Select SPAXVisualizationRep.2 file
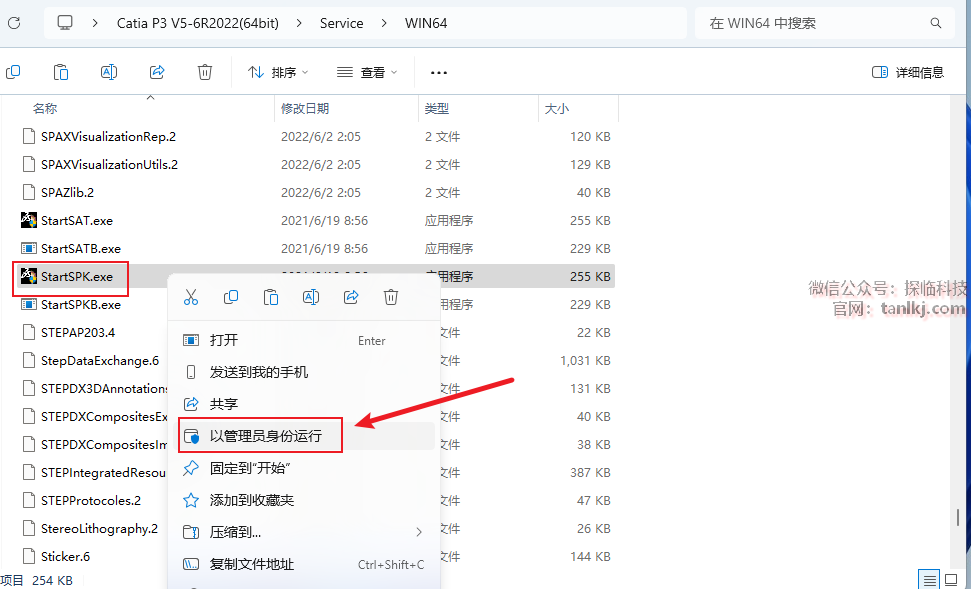The width and height of the screenshot is (971, 589). (x=108, y=136)
